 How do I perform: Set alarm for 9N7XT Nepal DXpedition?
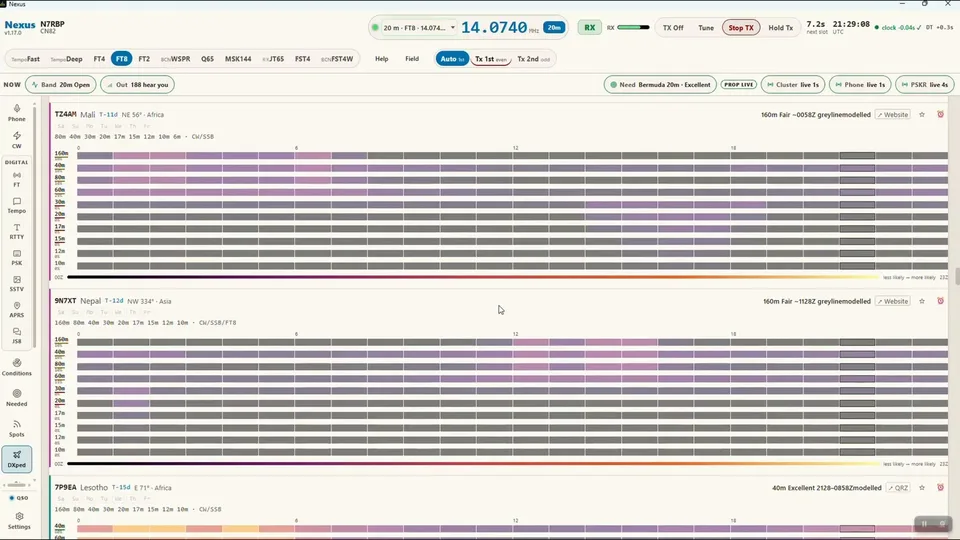coord(940,301)
